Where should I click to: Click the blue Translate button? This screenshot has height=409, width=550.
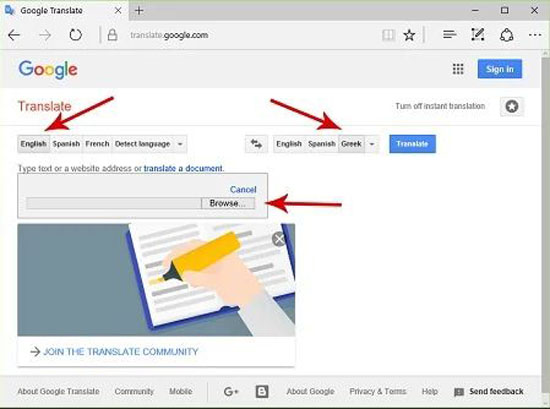pyautogui.click(x=412, y=144)
